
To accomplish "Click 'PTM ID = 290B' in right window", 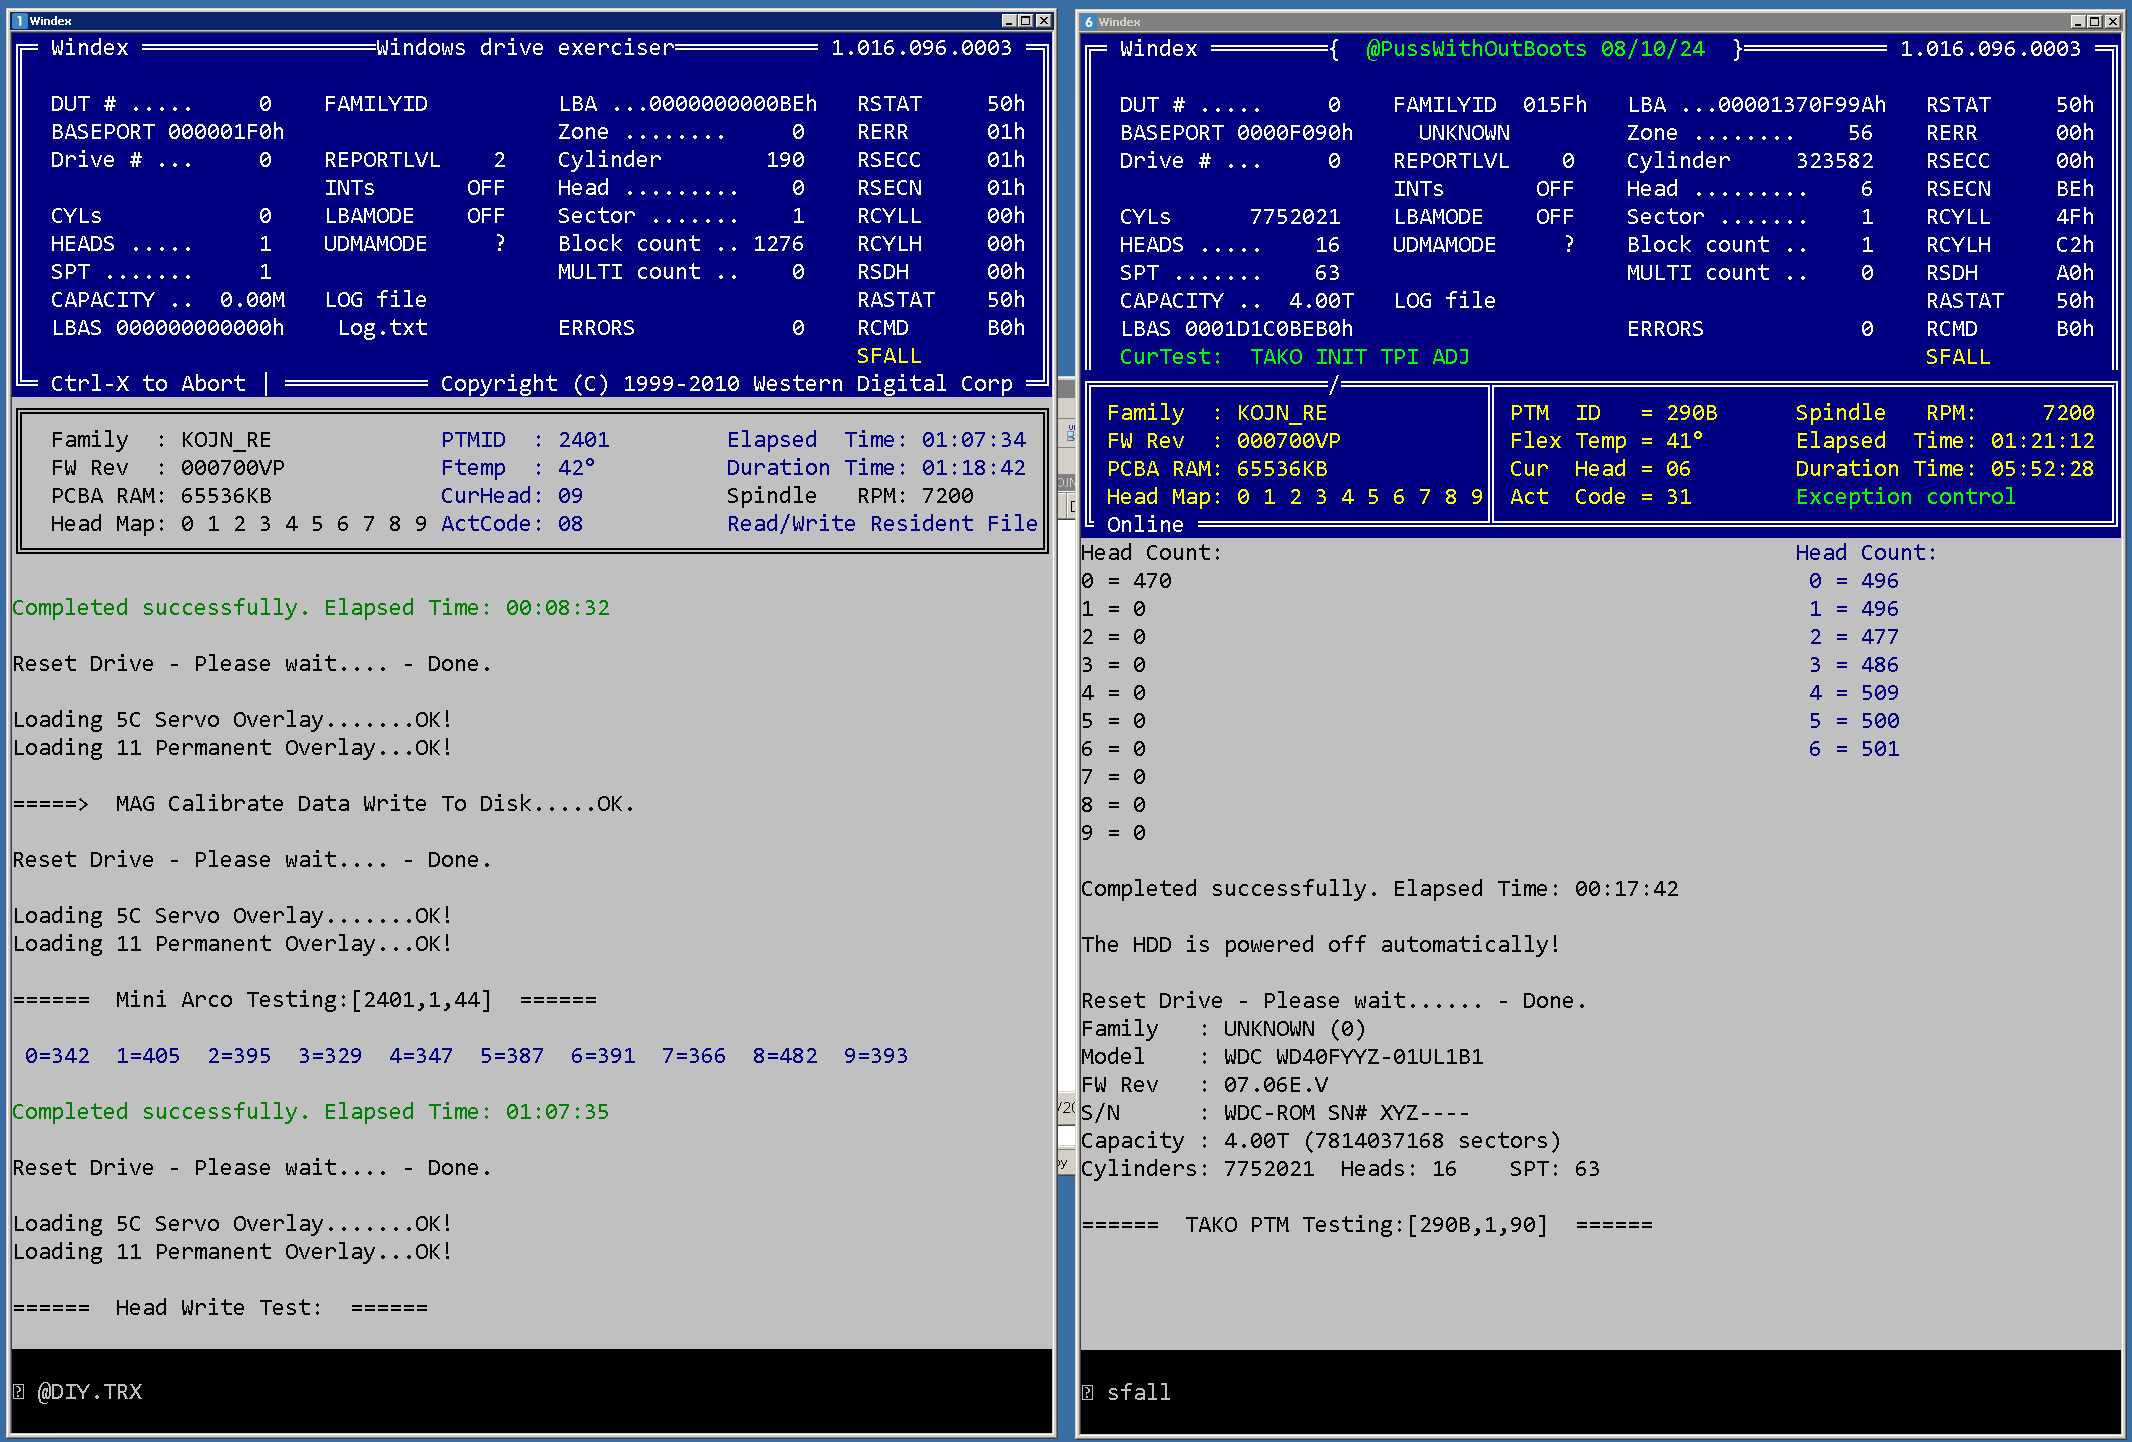I will coord(1614,412).
